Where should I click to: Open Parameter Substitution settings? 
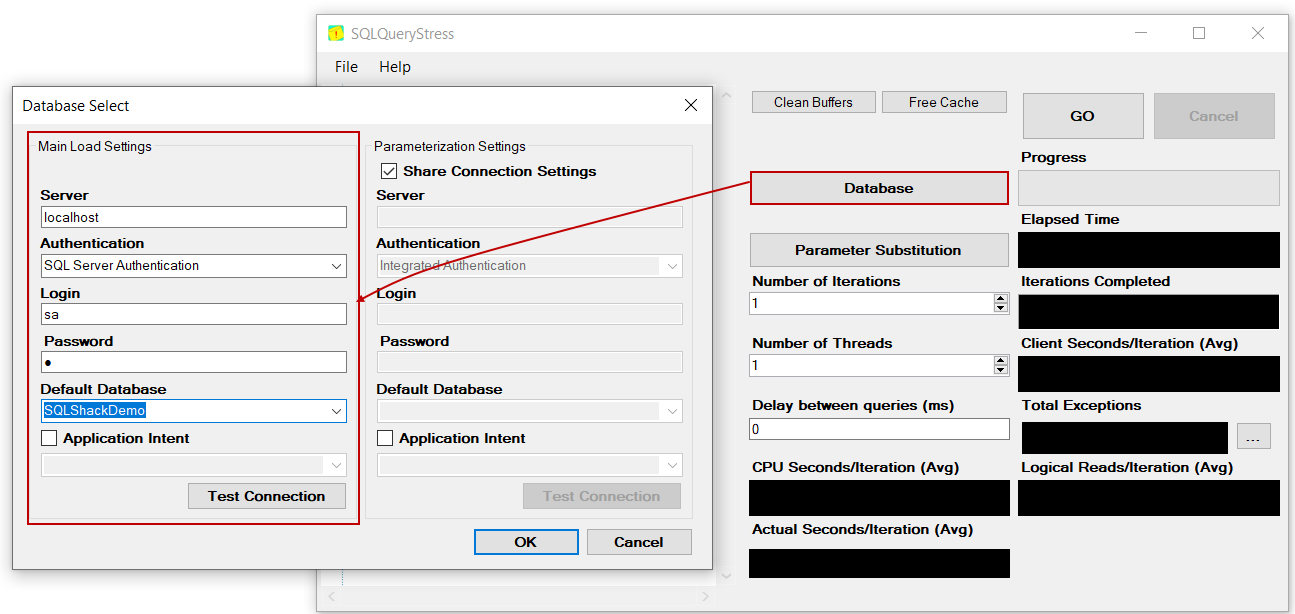(x=879, y=250)
